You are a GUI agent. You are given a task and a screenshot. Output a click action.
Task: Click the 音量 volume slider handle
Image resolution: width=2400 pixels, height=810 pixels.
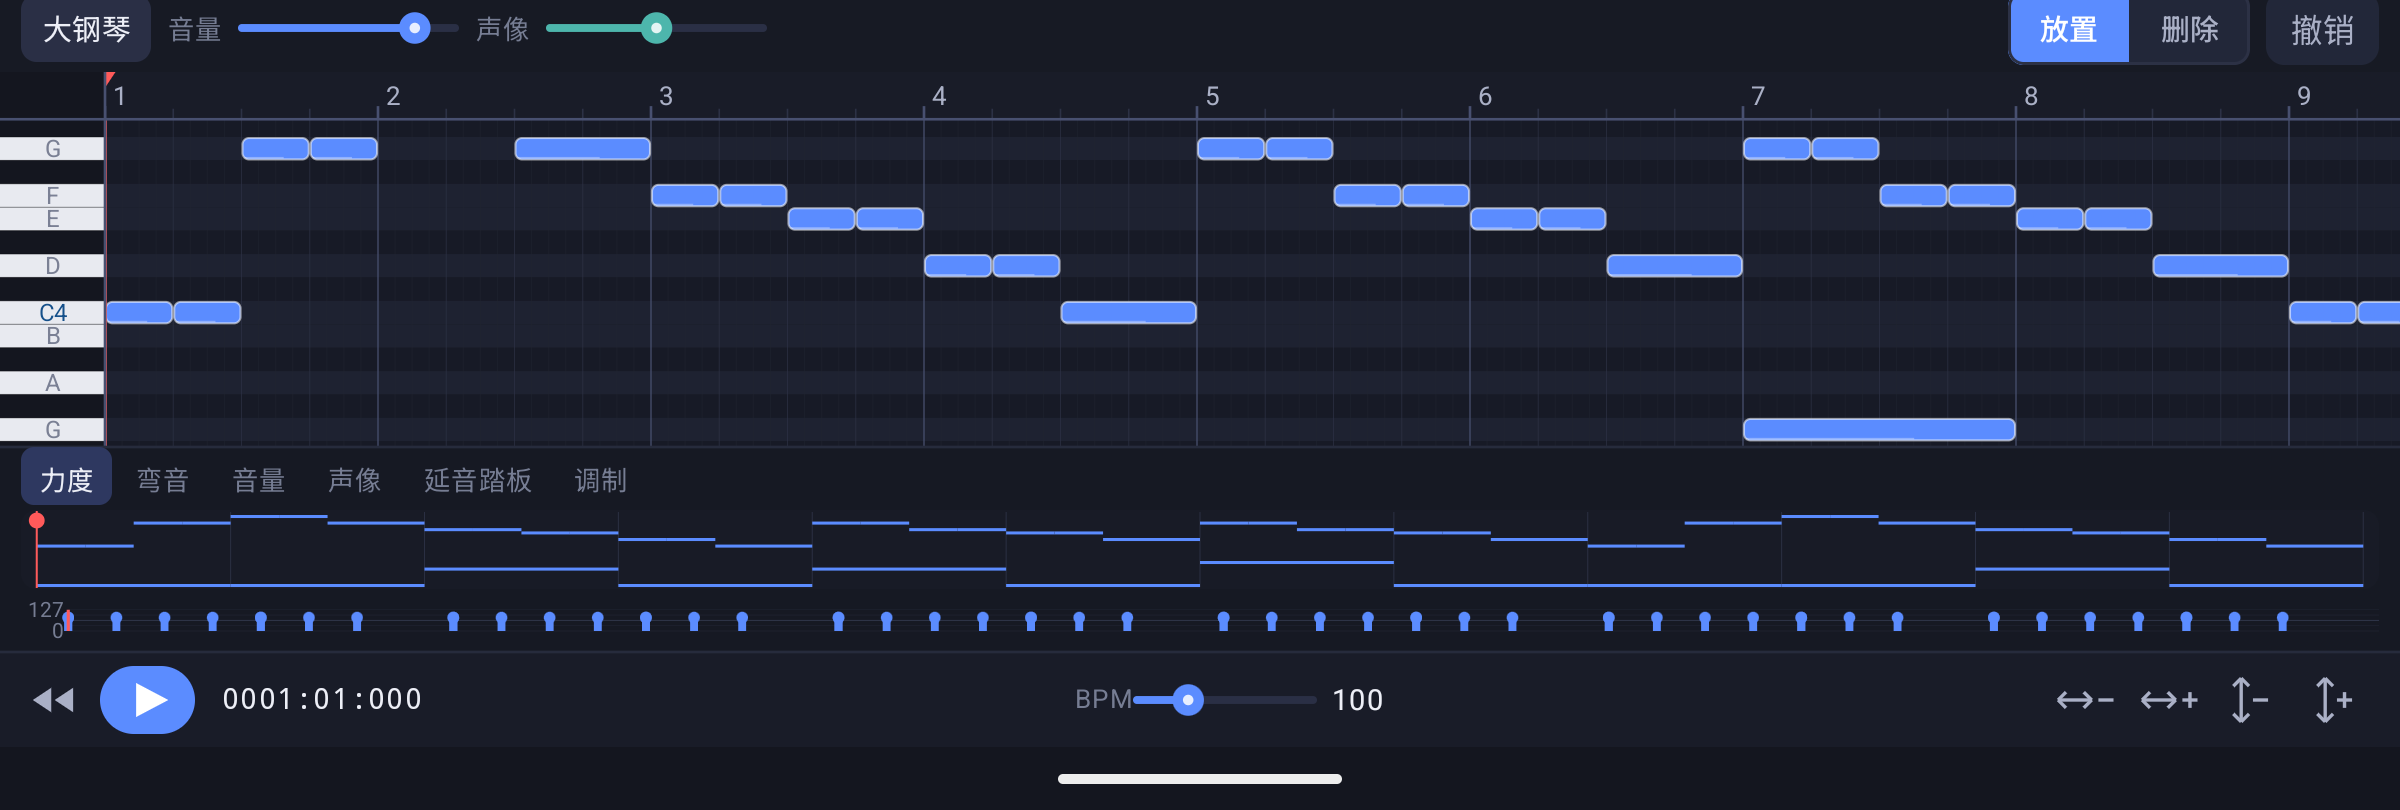click(414, 28)
